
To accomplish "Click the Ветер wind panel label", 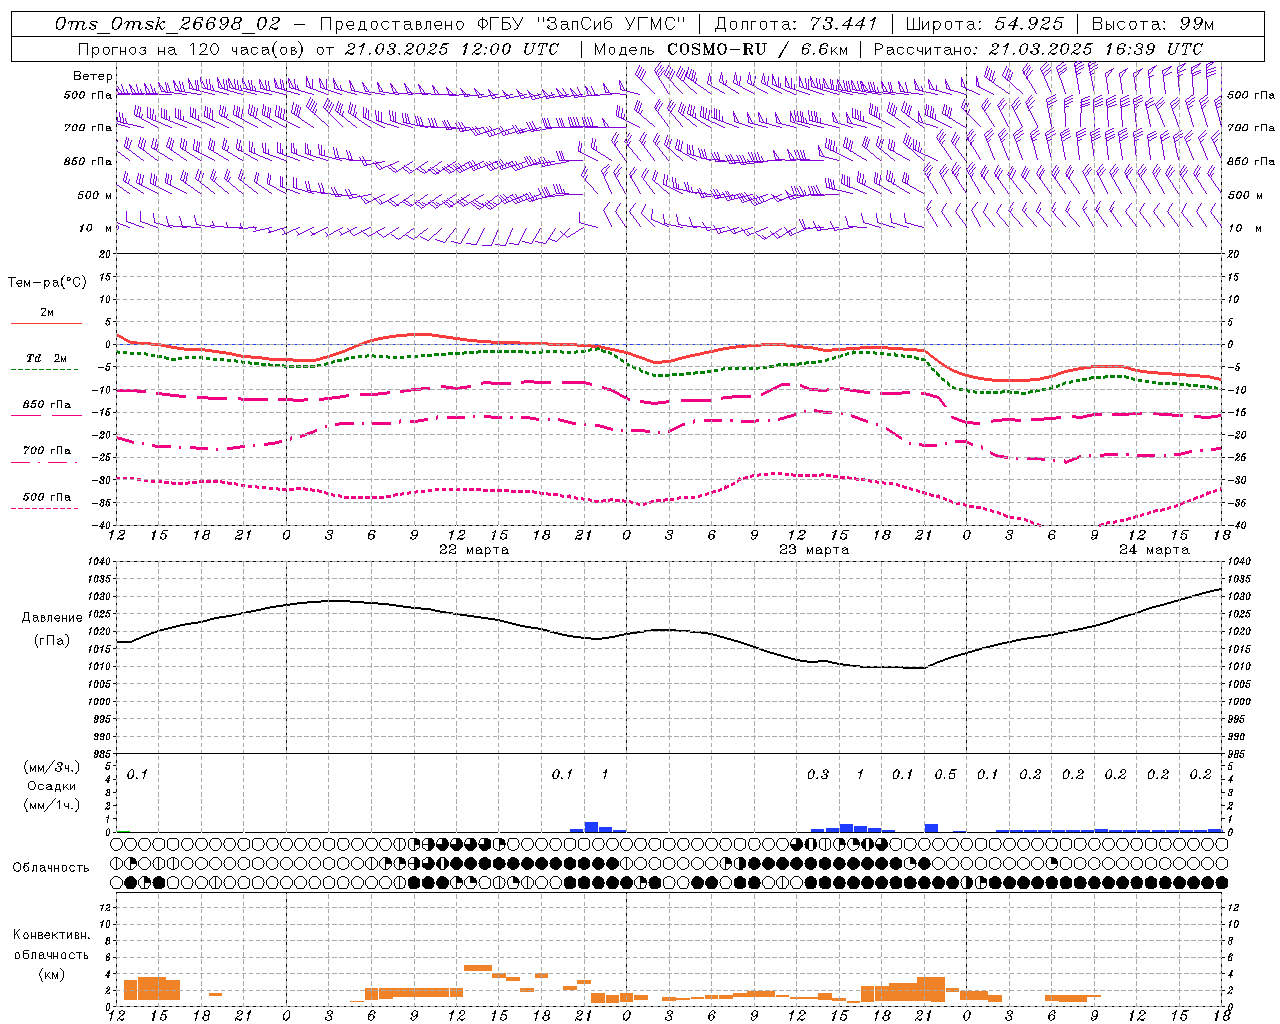I will pos(92,76).
